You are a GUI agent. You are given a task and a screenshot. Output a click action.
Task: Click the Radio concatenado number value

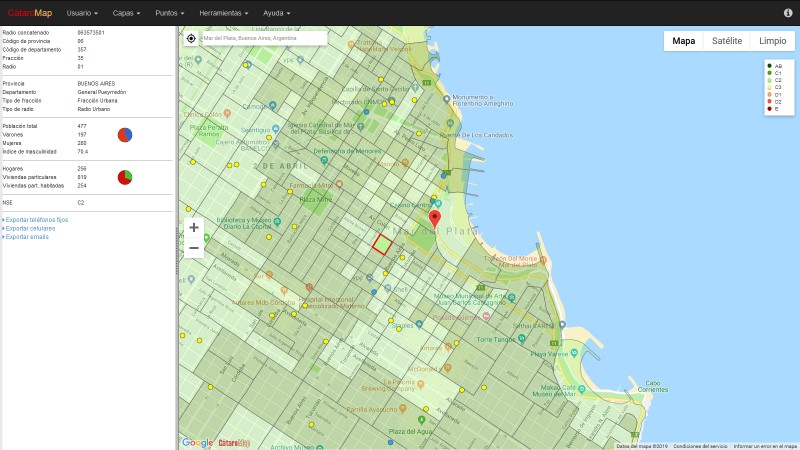91,33
